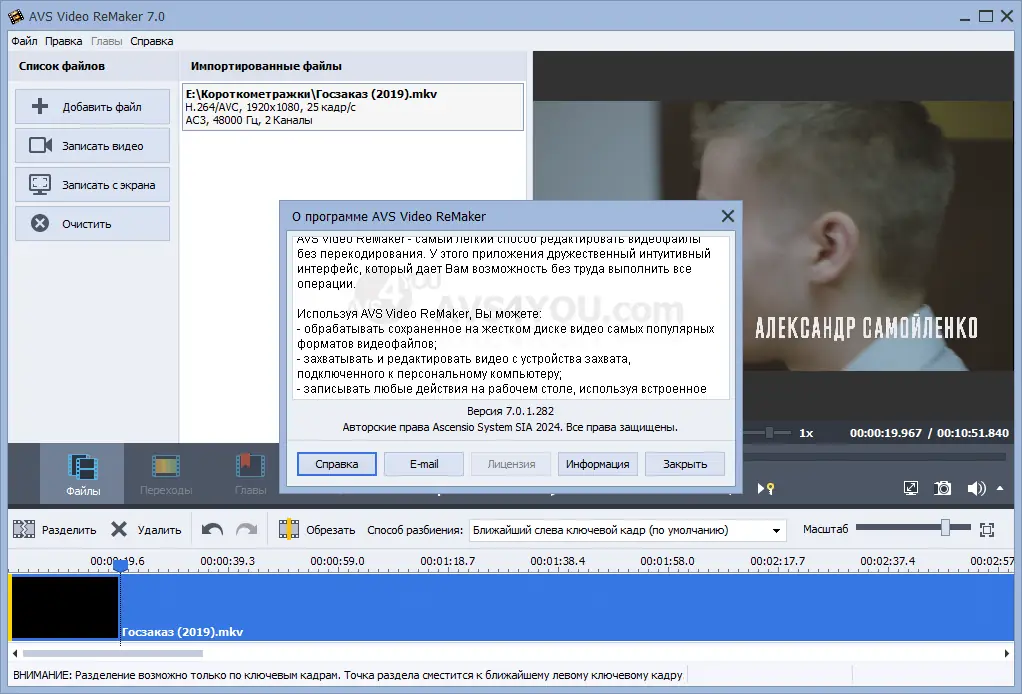Open the Справка menu
Image resolution: width=1022 pixels, height=694 pixels.
pos(151,41)
